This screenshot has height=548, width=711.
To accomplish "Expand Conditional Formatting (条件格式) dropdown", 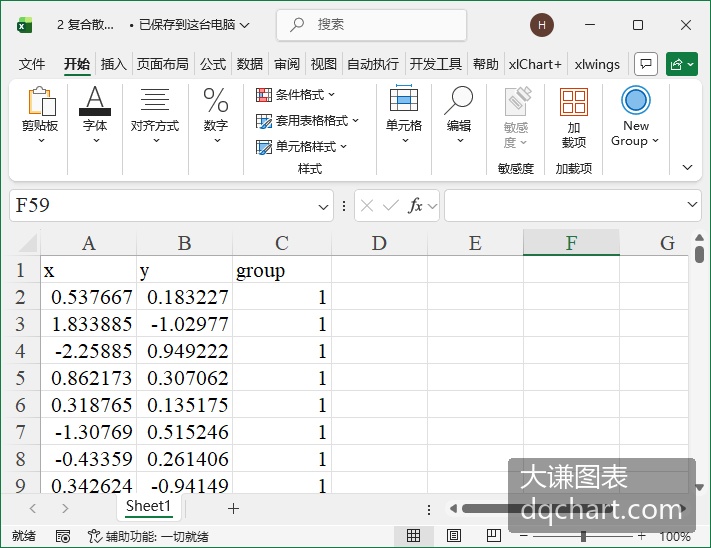I will point(331,95).
